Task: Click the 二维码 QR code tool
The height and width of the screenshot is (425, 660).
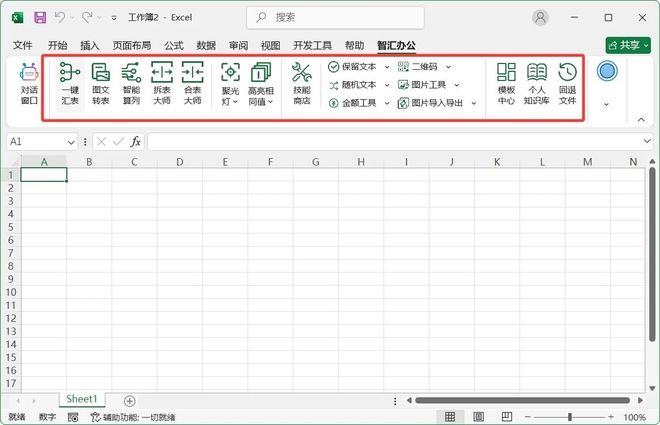Action: pyautogui.click(x=418, y=67)
